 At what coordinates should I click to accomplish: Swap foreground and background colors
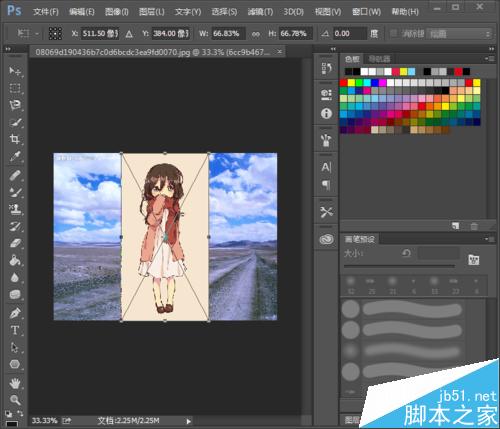click(x=20, y=413)
